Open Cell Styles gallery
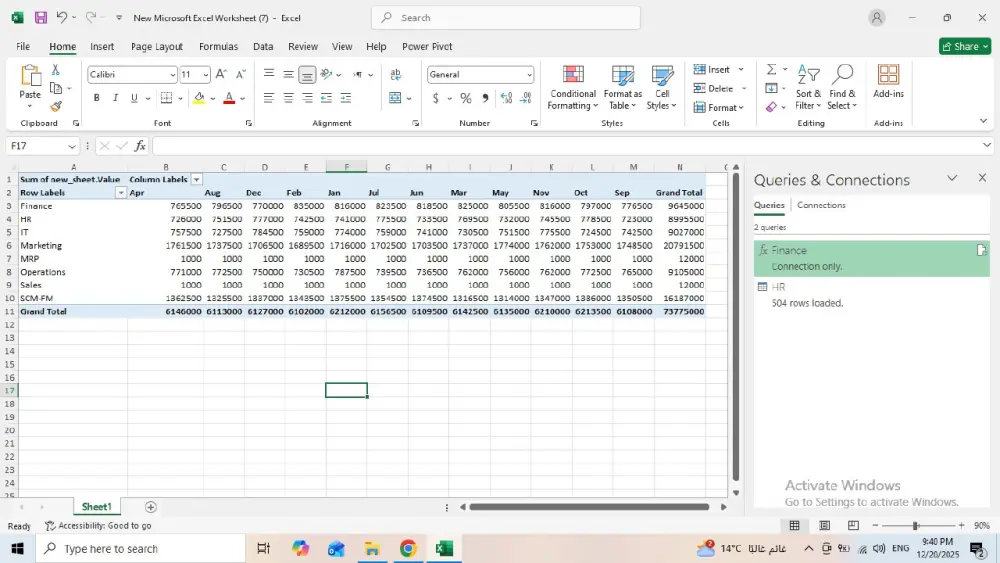This screenshot has height=563, width=1000. 662,87
